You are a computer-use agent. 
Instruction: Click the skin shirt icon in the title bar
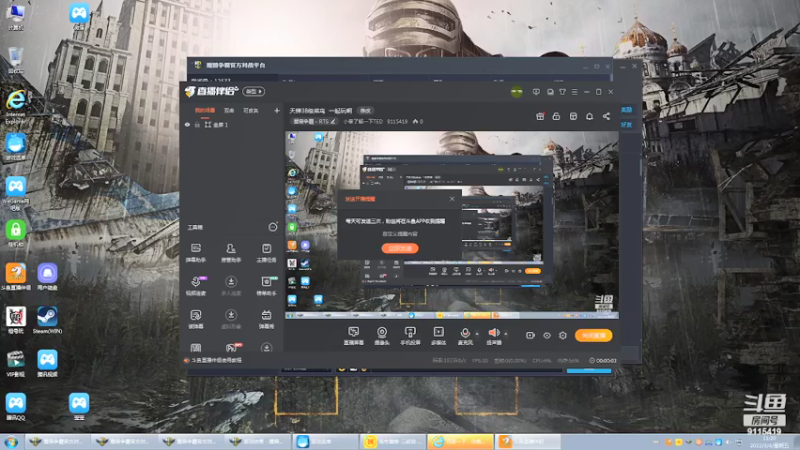coord(562,92)
